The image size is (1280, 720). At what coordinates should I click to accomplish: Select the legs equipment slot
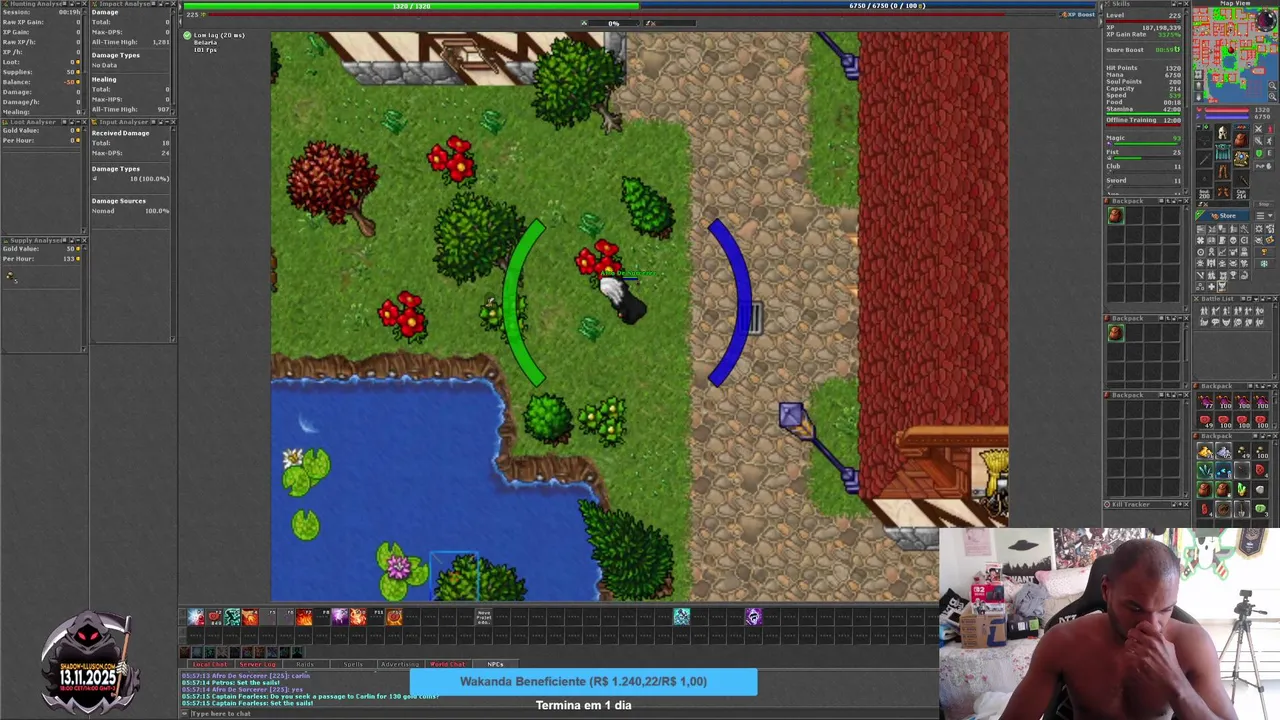(x=1222, y=171)
